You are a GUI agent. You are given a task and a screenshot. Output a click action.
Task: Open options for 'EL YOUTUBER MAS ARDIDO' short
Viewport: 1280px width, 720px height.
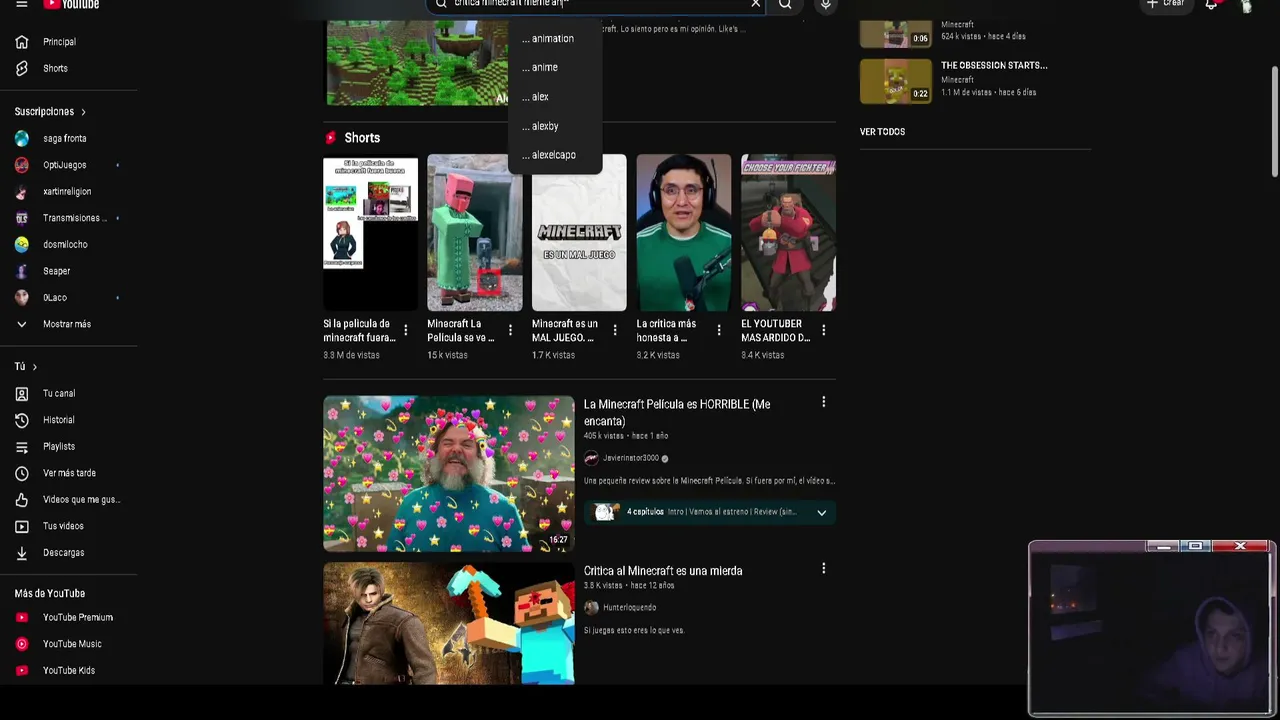pos(823,330)
